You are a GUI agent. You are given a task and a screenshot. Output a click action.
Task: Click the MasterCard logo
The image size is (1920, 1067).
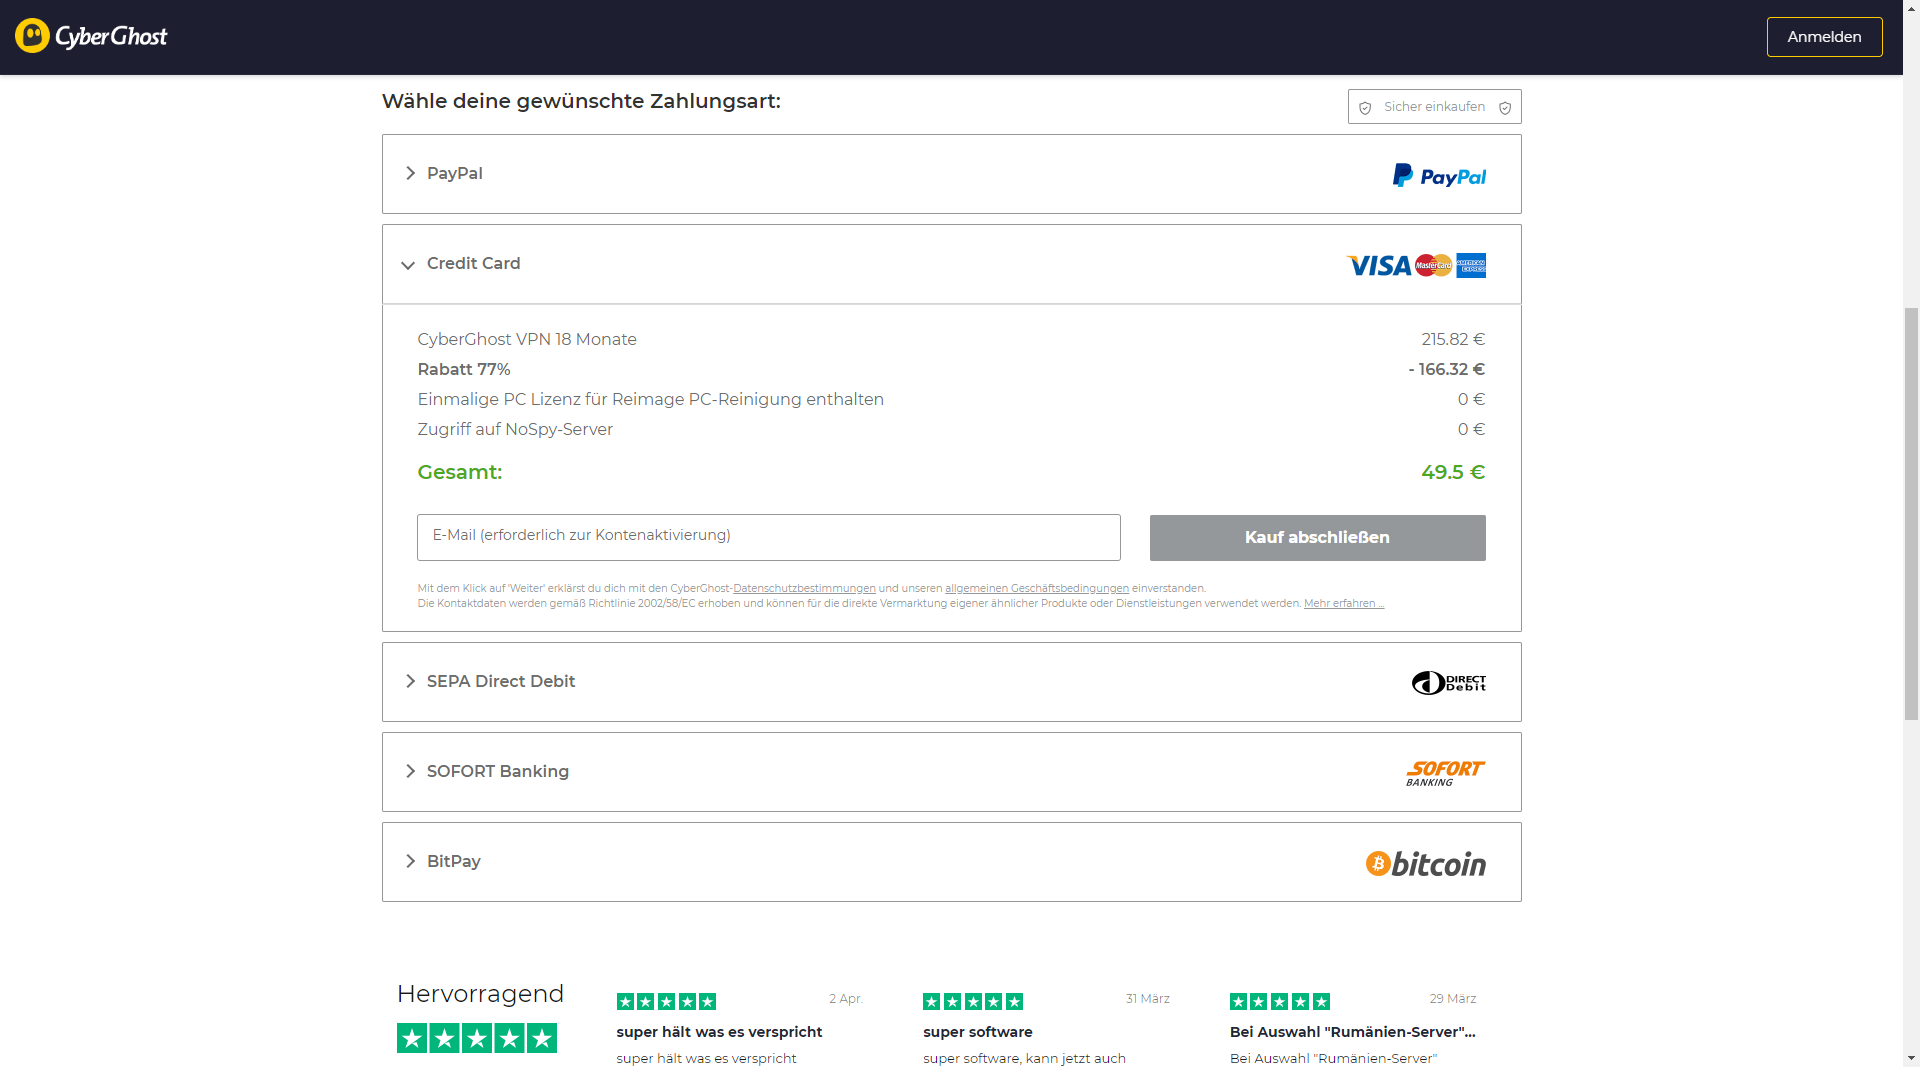point(1433,265)
